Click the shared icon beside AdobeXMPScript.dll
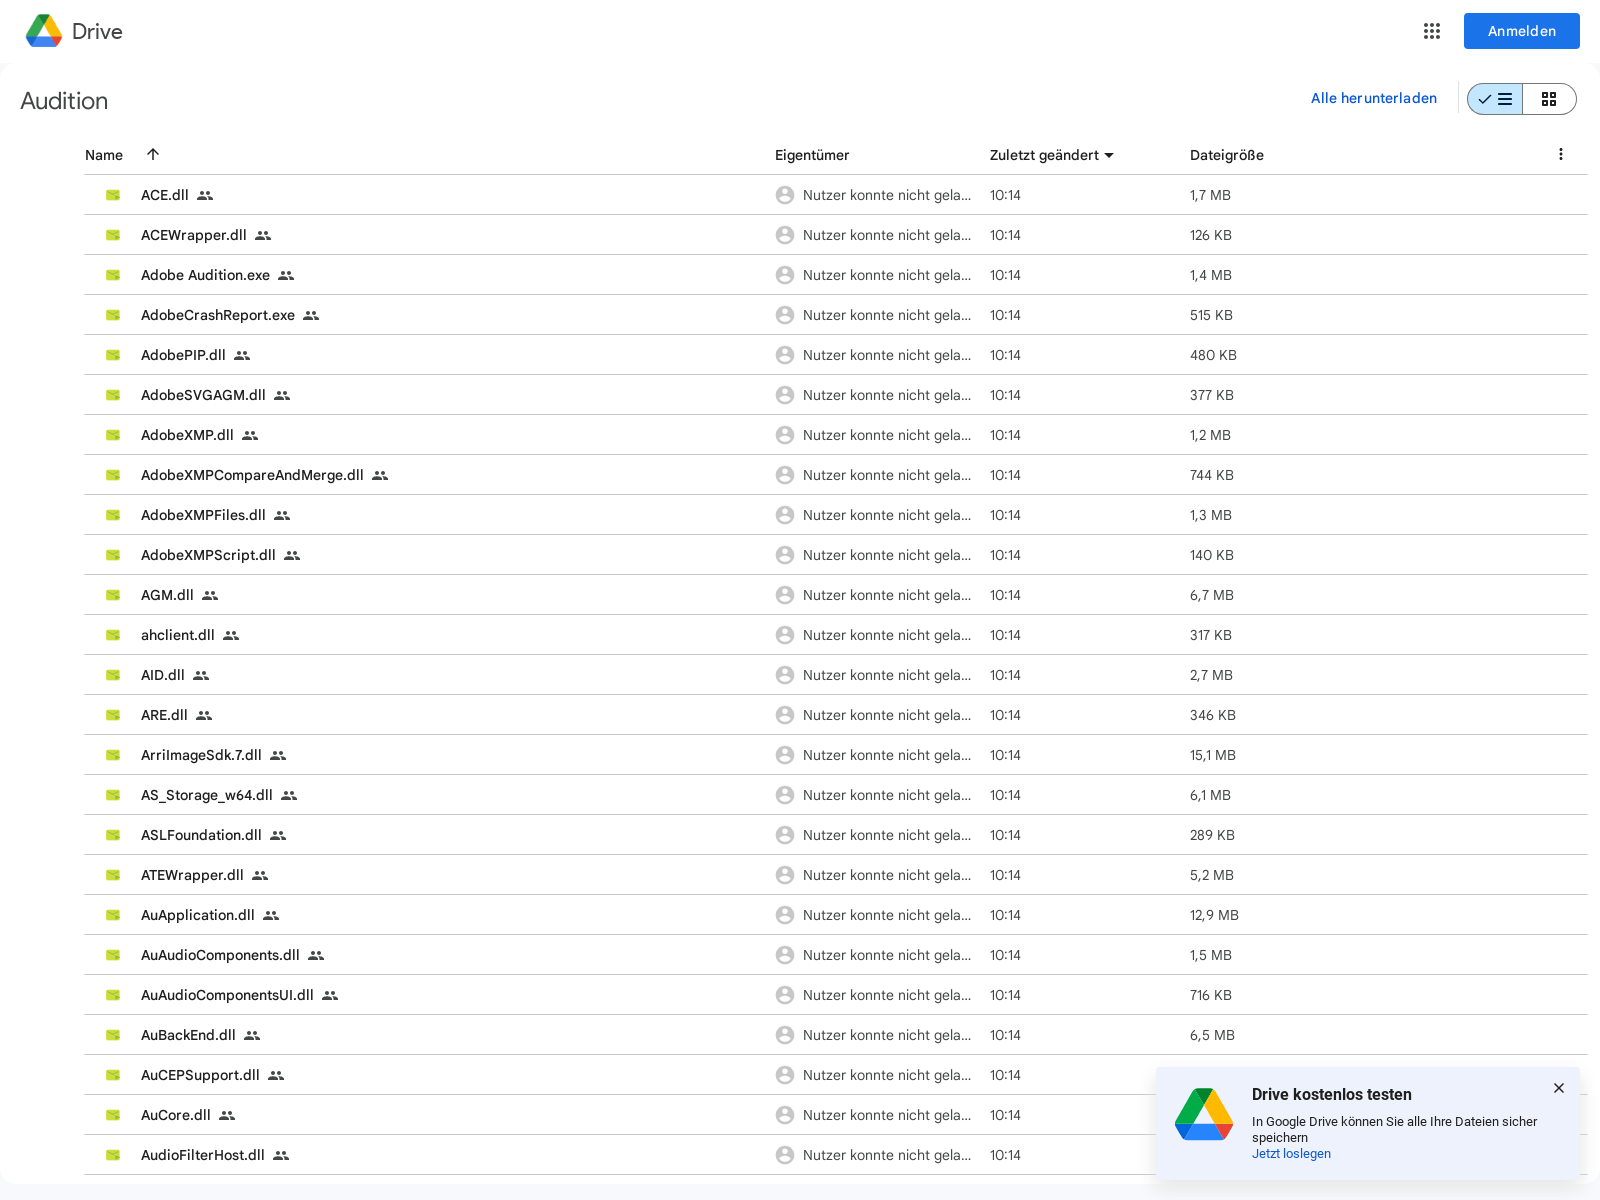 [292, 555]
